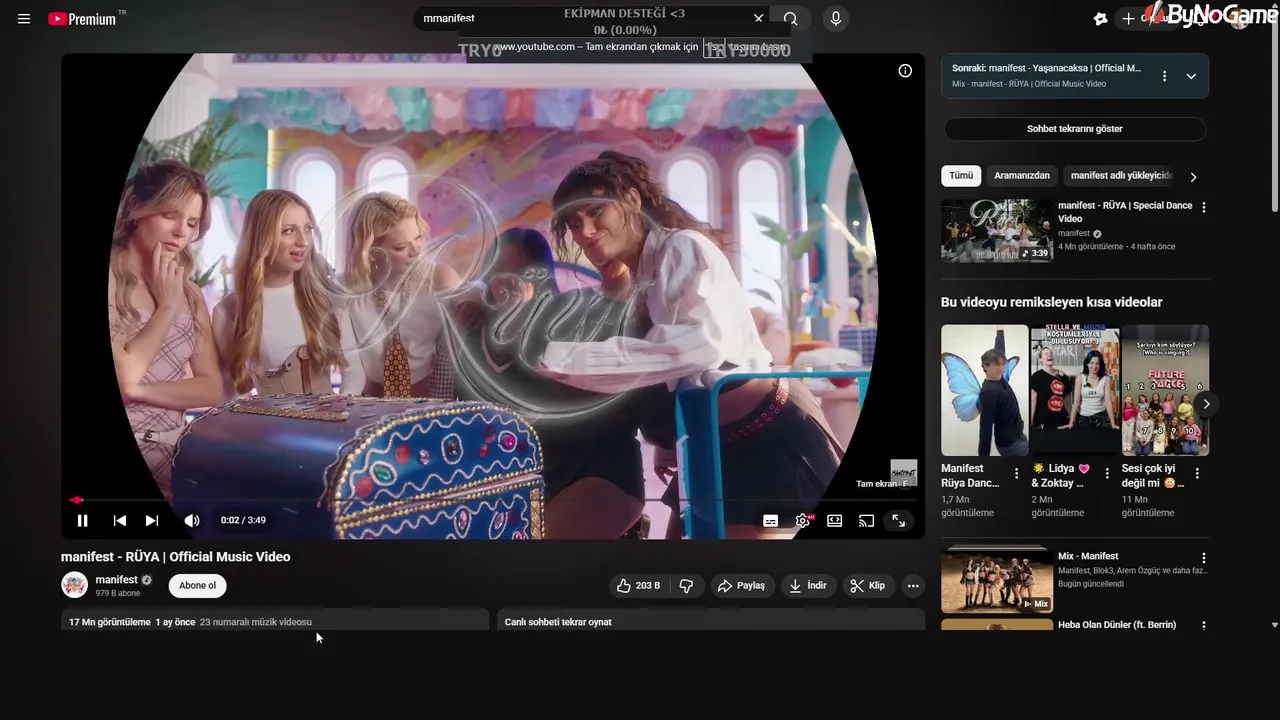Click the Heba Olan Dünler title
This screenshot has height=720, width=1280.
point(1117,625)
